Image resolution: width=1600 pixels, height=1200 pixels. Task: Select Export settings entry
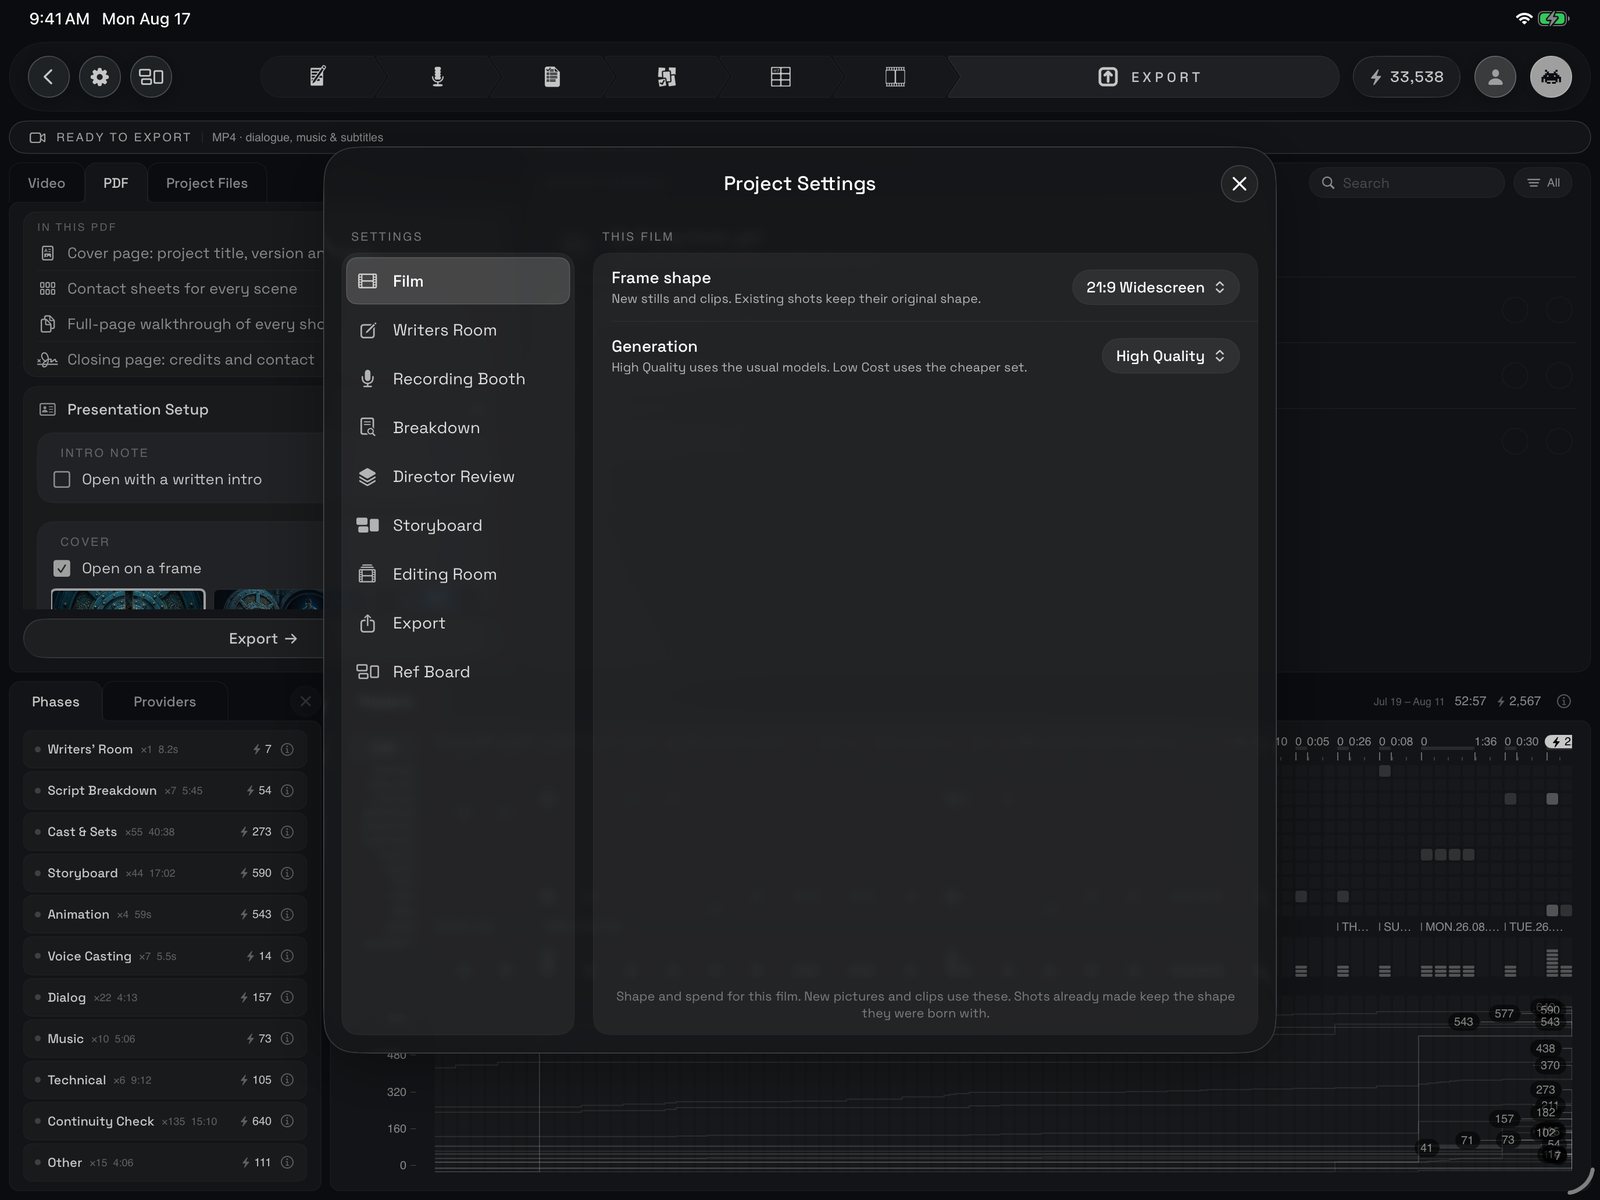458,623
